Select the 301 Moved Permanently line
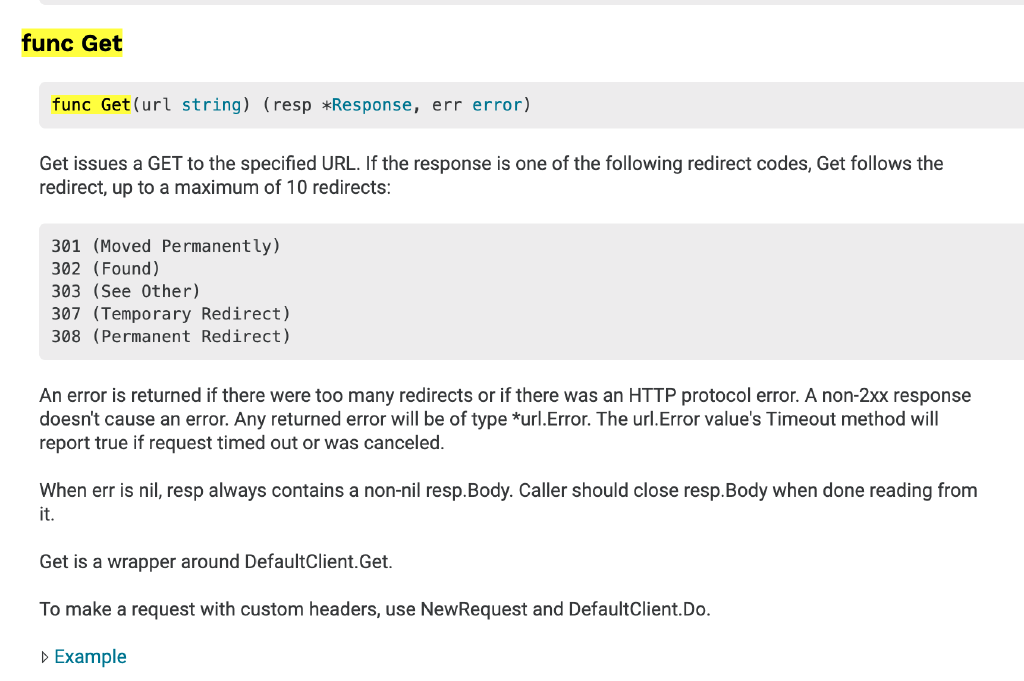Image resolution: width=1024 pixels, height=681 pixels. [165, 245]
